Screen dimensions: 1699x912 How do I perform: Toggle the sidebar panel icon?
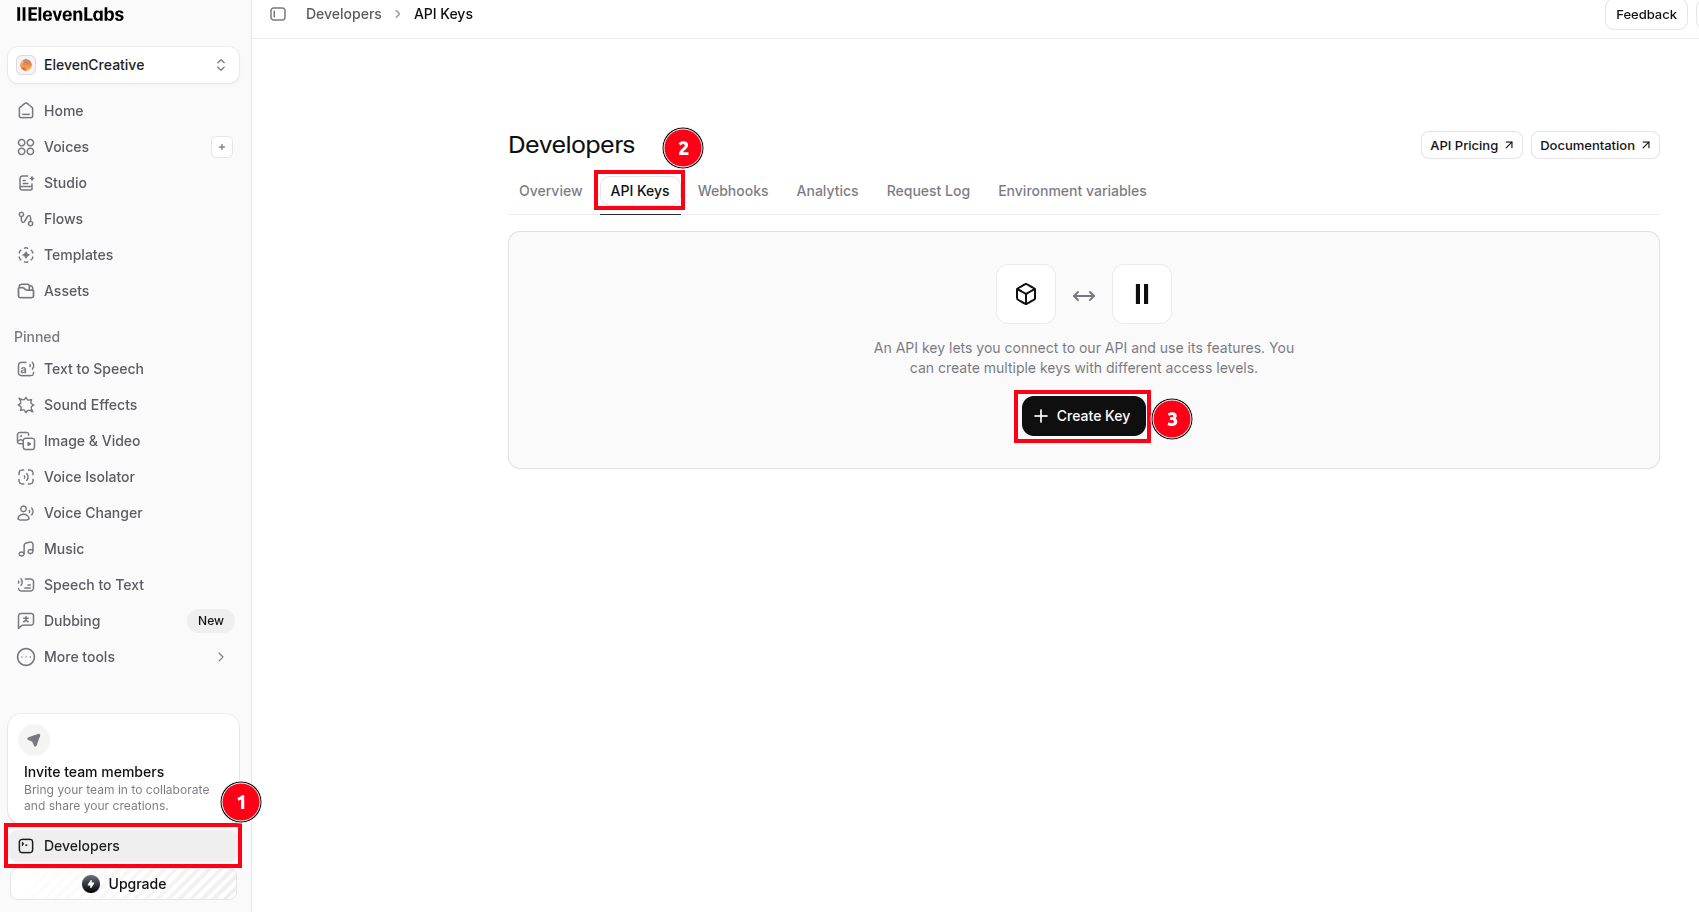pyautogui.click(x=278, y=14)
